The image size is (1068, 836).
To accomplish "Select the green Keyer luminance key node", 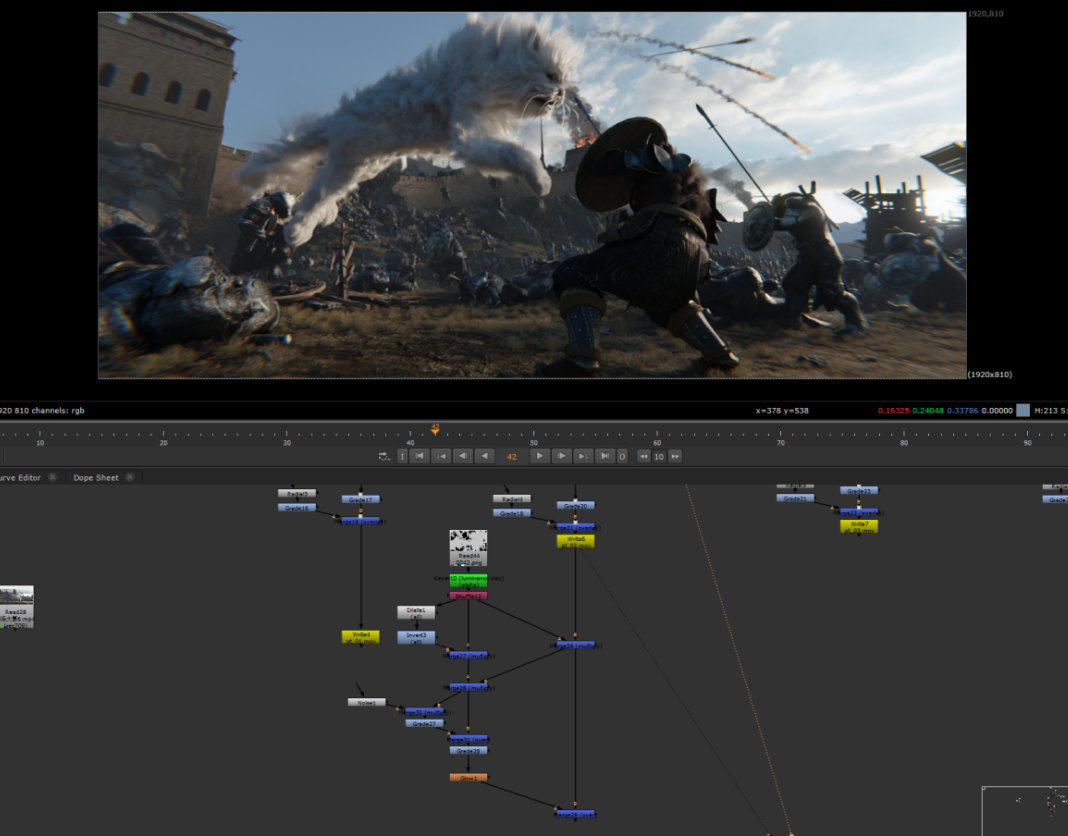I will 468,579.
